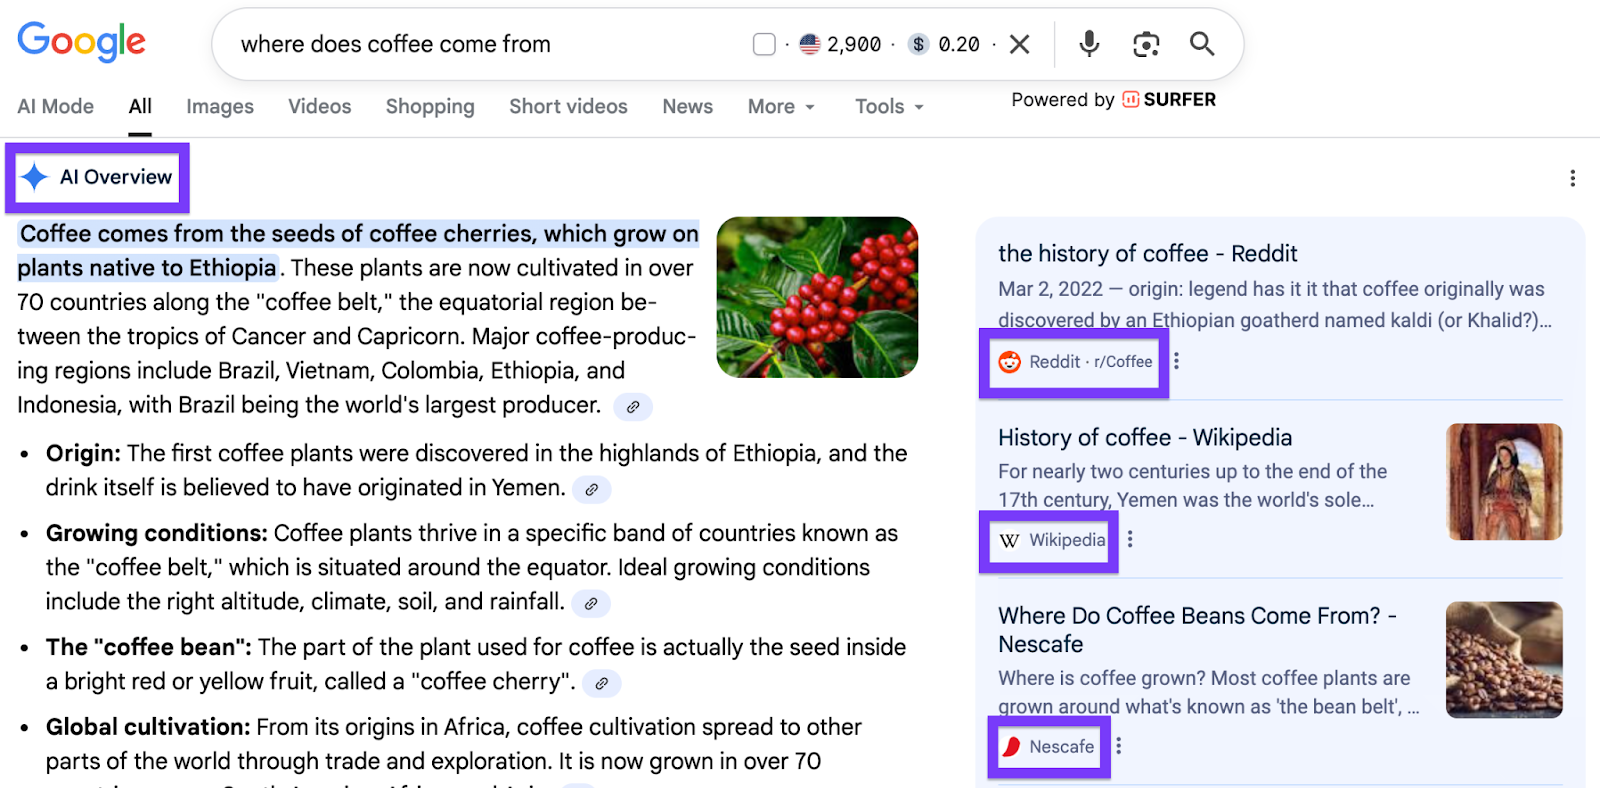Expand the Tools dropdown
Image resolution: width=1600 pixels, height=788 pixels.
click(889, 106)
